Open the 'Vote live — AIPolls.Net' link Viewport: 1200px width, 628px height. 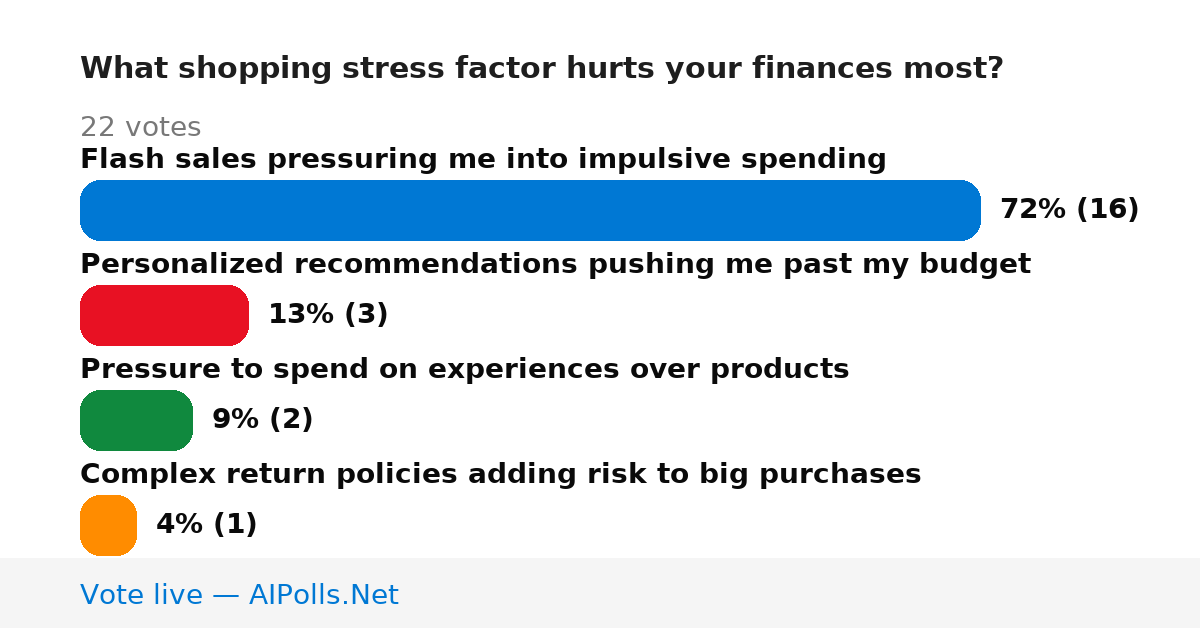point(239,595)
